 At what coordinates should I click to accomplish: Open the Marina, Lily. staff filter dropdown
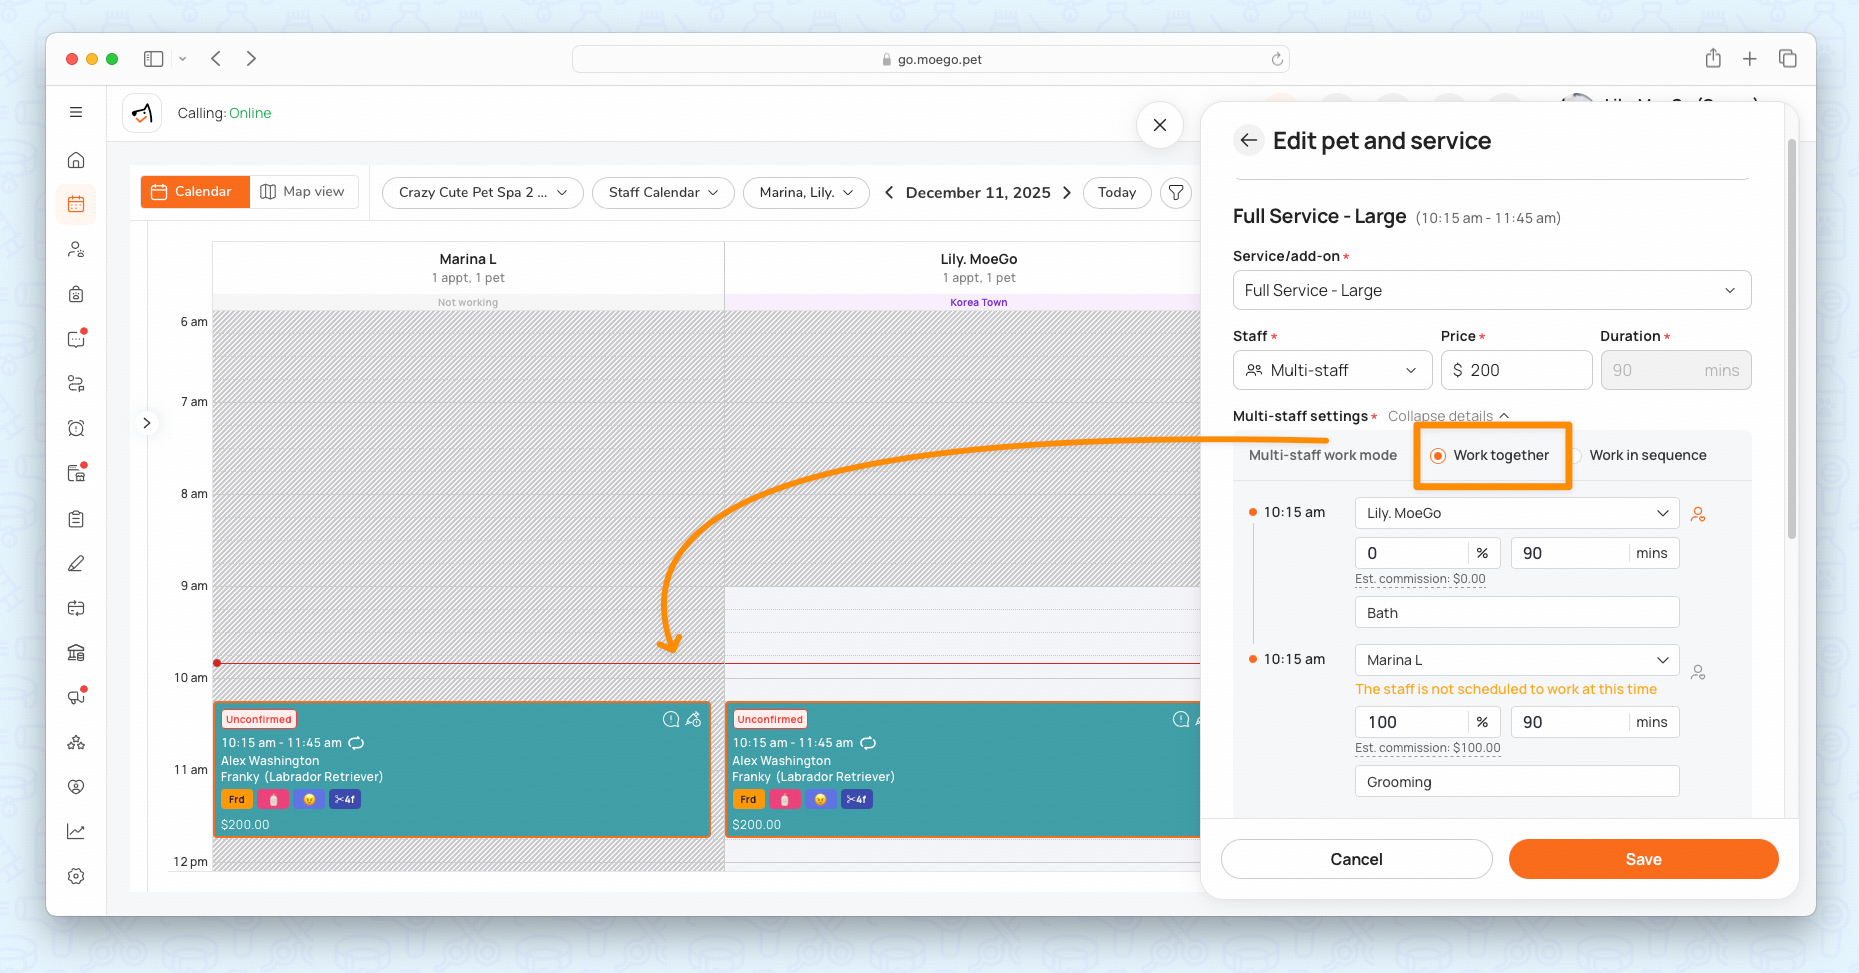coord(806,193)
